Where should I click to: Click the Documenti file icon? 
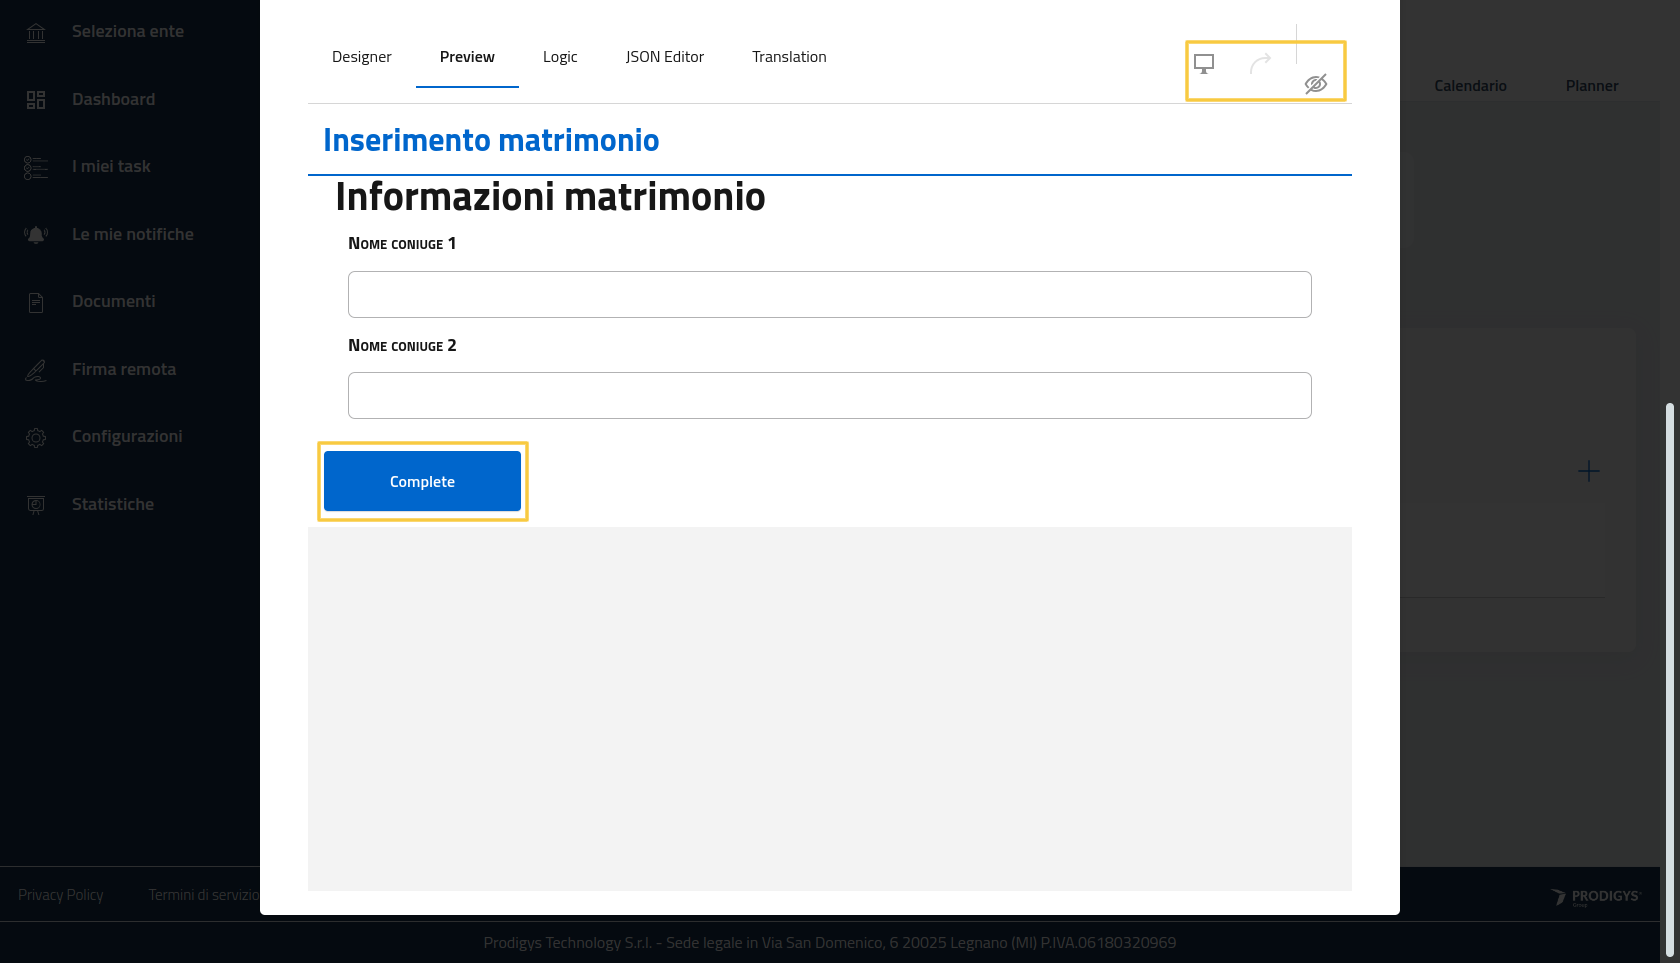click(x=36, y=302)
